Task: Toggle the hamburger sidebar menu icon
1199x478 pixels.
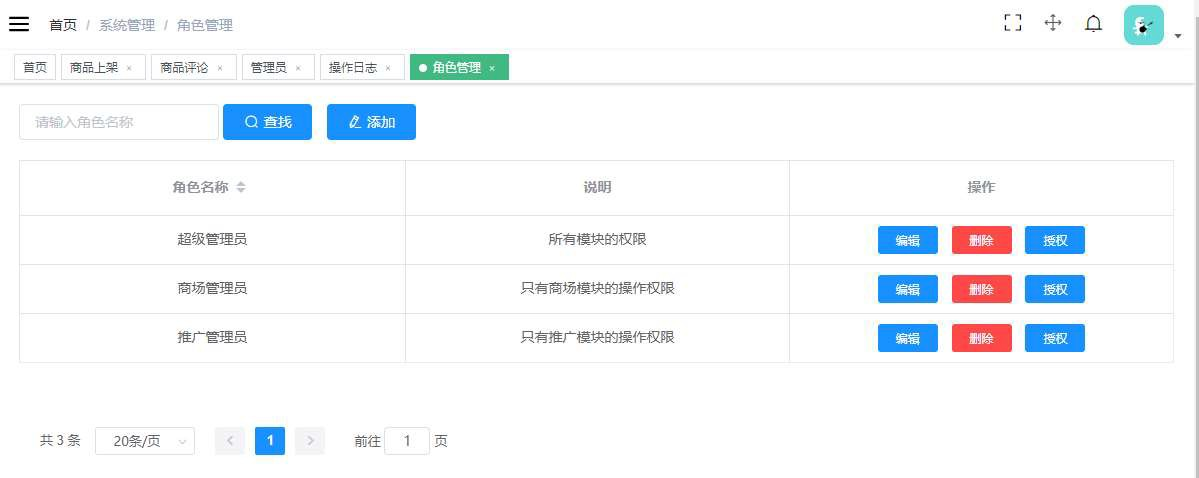Action: [x=19, y=24]
